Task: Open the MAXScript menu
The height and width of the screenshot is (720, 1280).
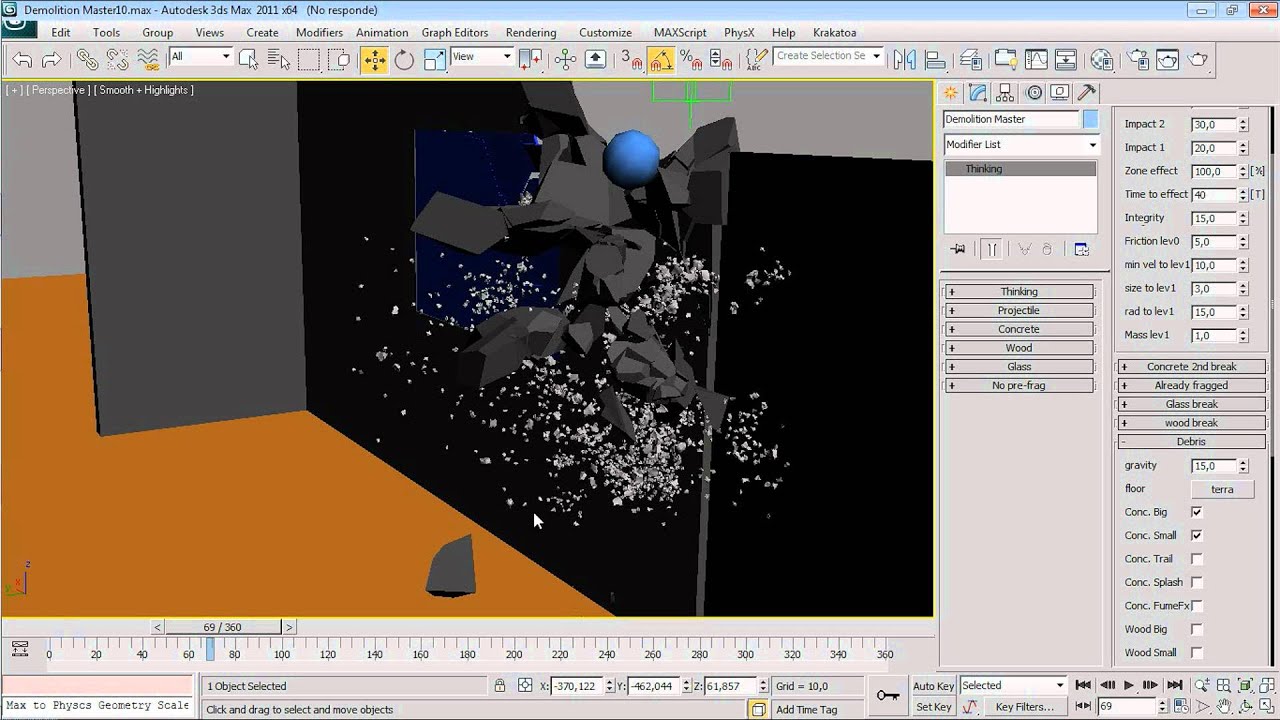Action: (680, 32)
